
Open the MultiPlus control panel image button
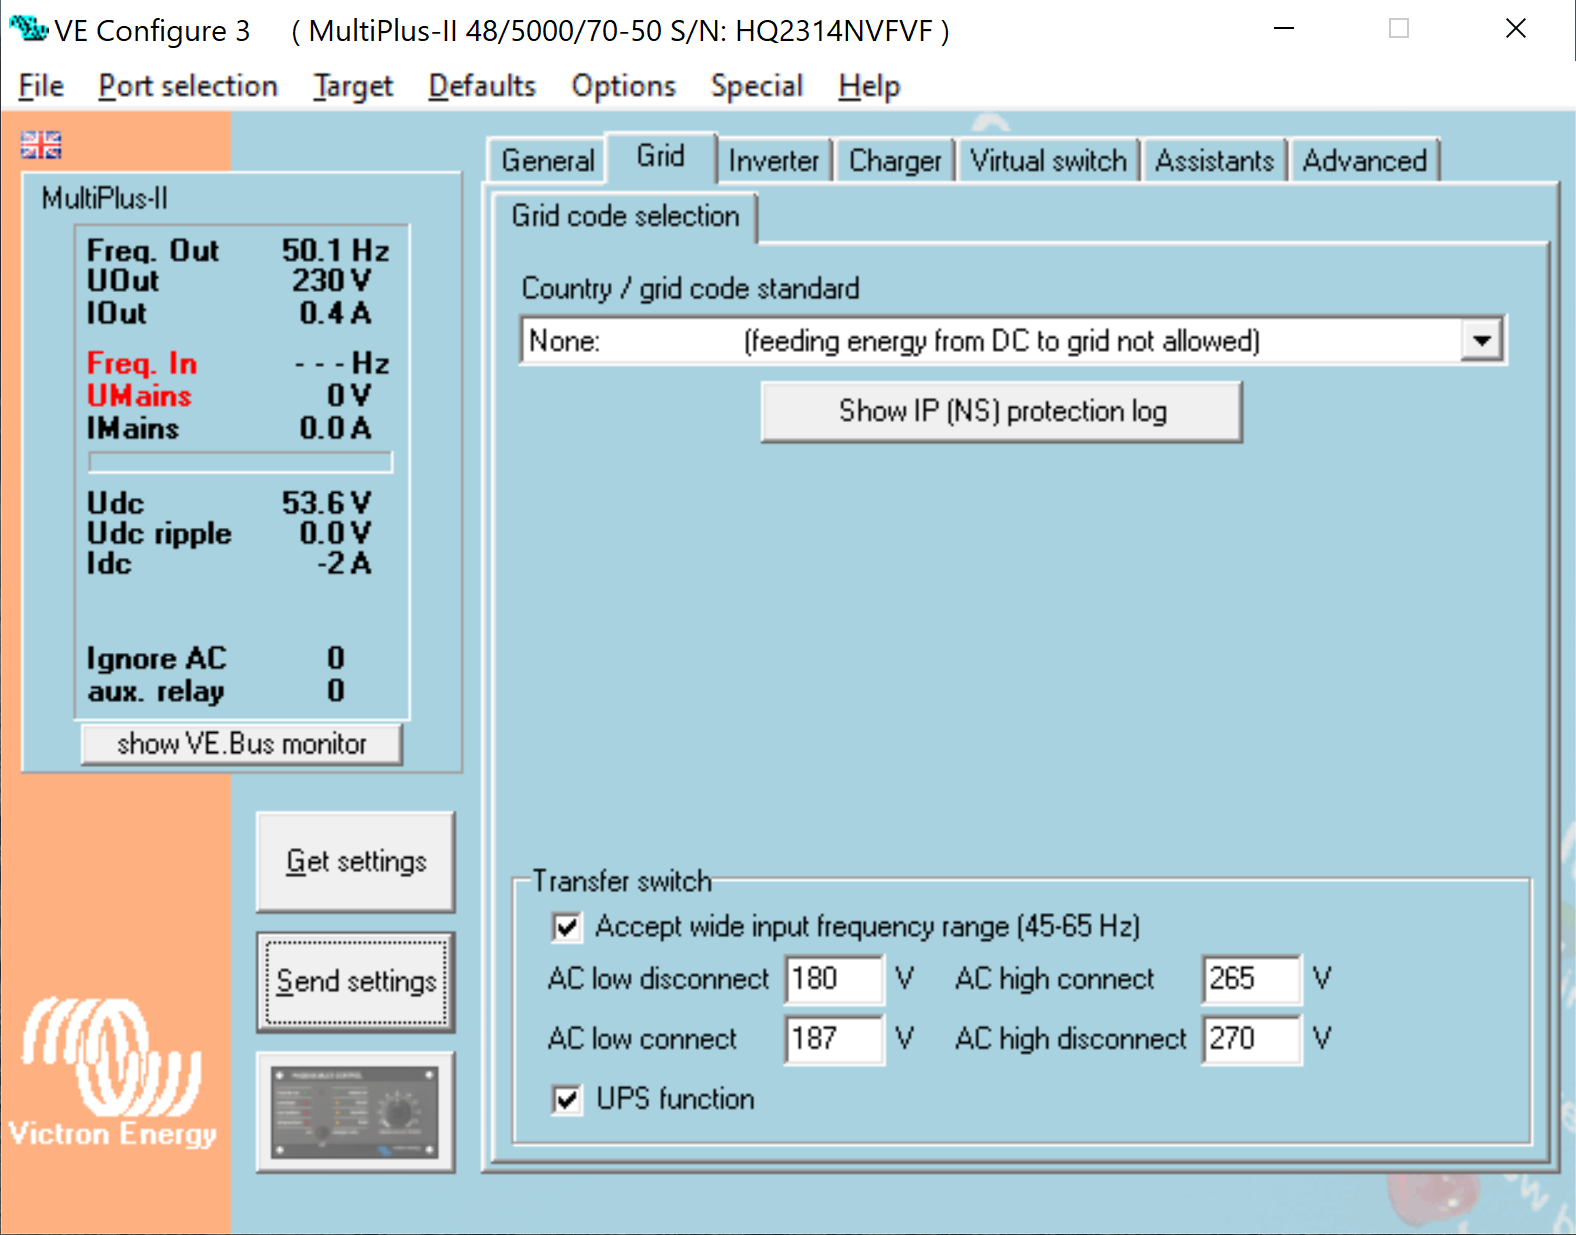pos(355,1112)
